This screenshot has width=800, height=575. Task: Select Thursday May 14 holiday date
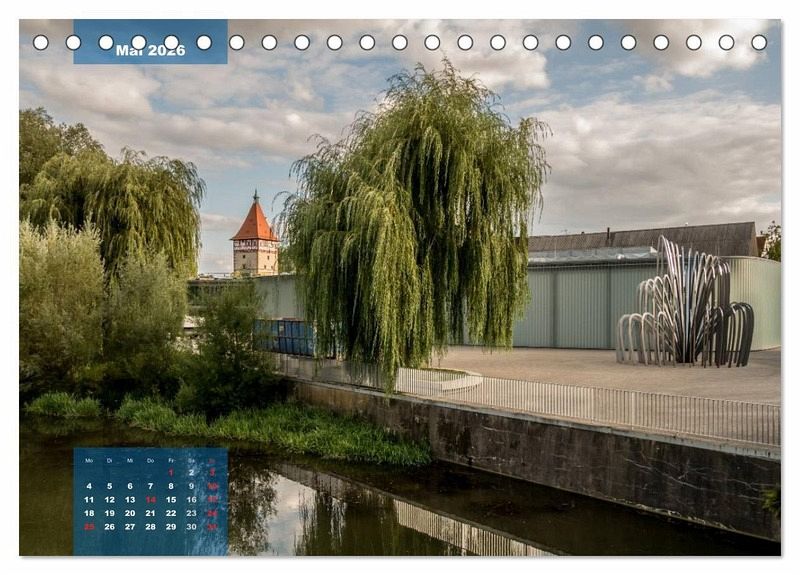point(150,499)
